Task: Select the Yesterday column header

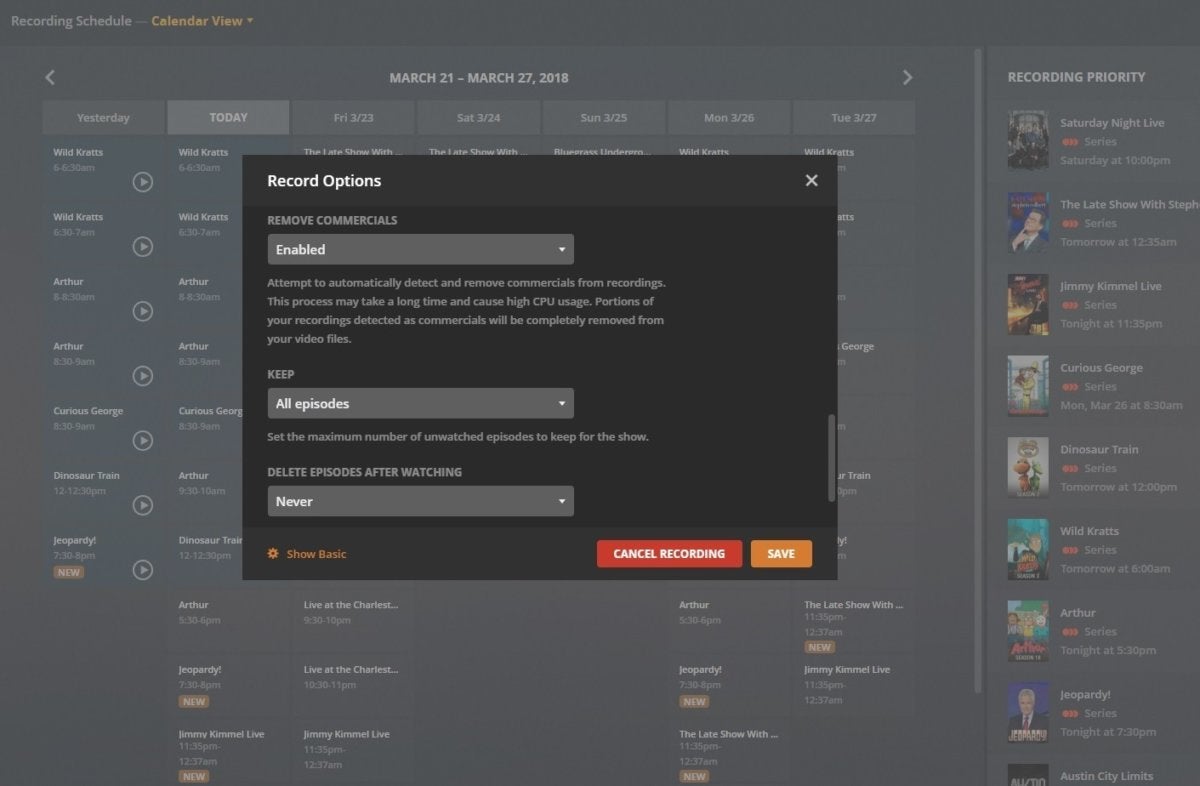Action: pos(103,117)
